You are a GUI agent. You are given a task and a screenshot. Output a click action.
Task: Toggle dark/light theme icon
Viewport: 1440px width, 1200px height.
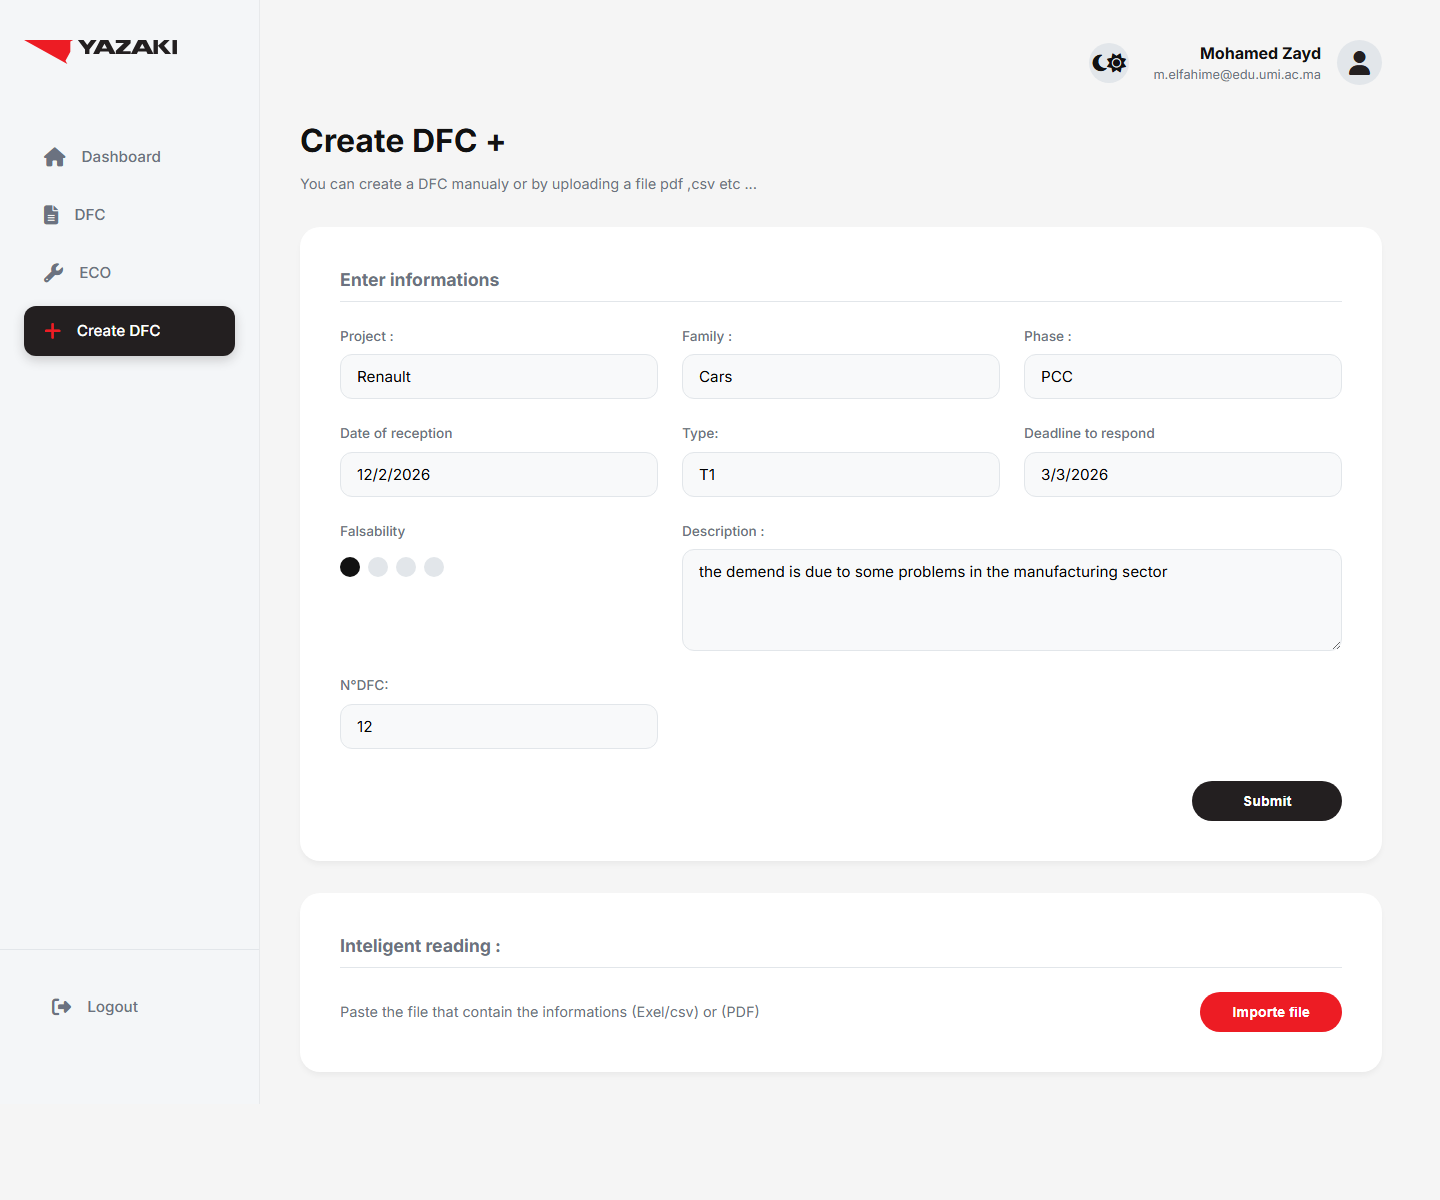coord(1109,63)
